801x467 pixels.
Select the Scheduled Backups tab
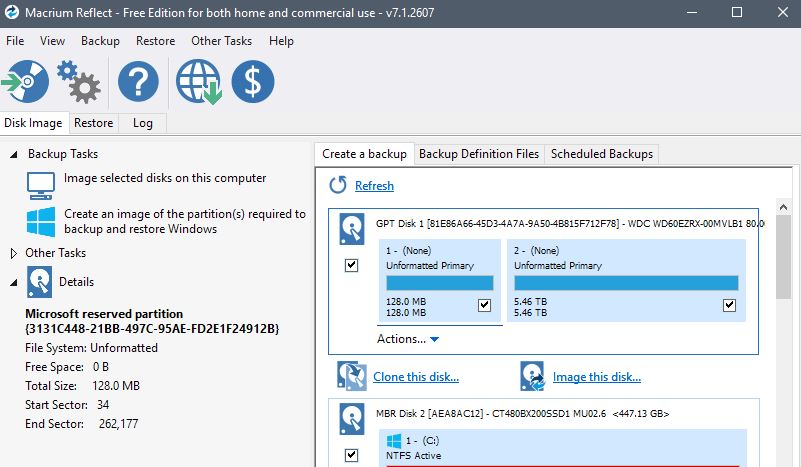(602, 154)
